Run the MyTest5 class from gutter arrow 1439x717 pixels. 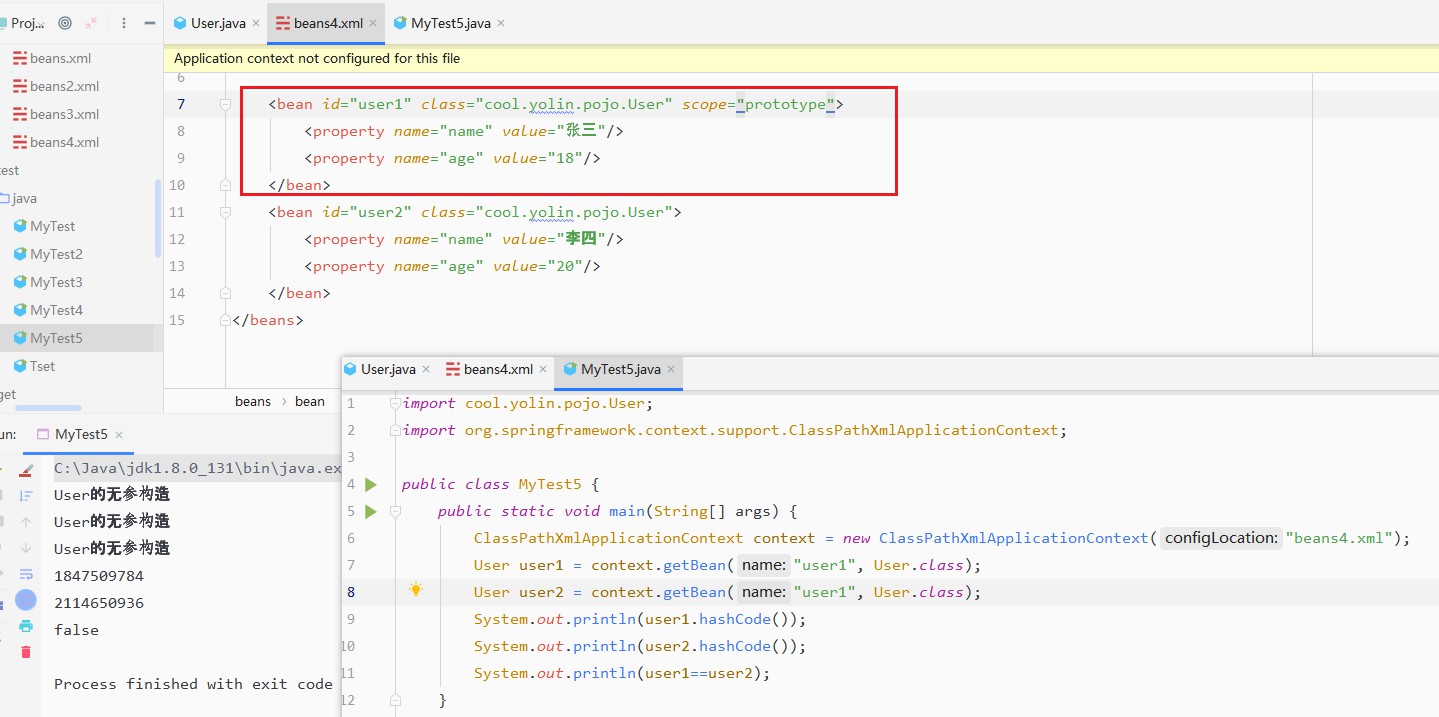[x=371, y=485]
